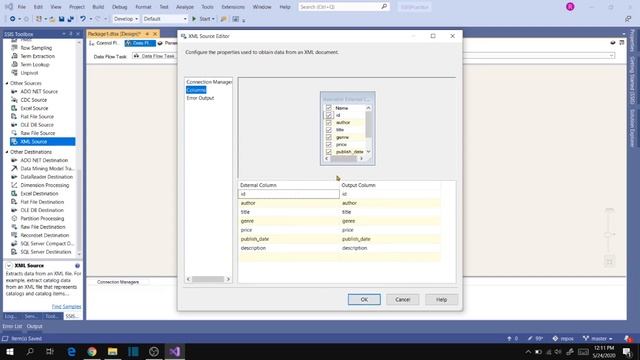Uncheck the price column checkbox
Image resolution: width=640 pixels, height=360 pixels.
click(x=329, y=144)
